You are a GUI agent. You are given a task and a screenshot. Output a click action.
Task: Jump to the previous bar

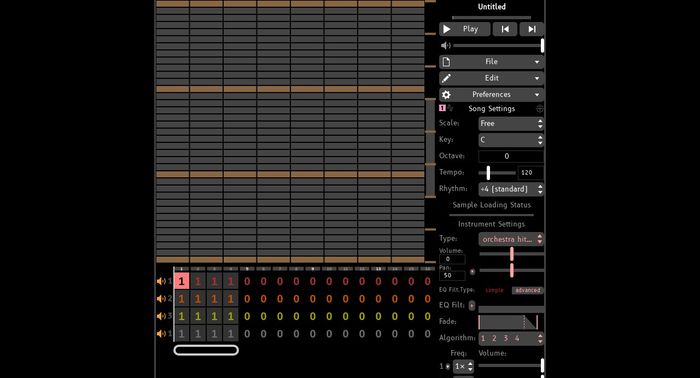505,29
